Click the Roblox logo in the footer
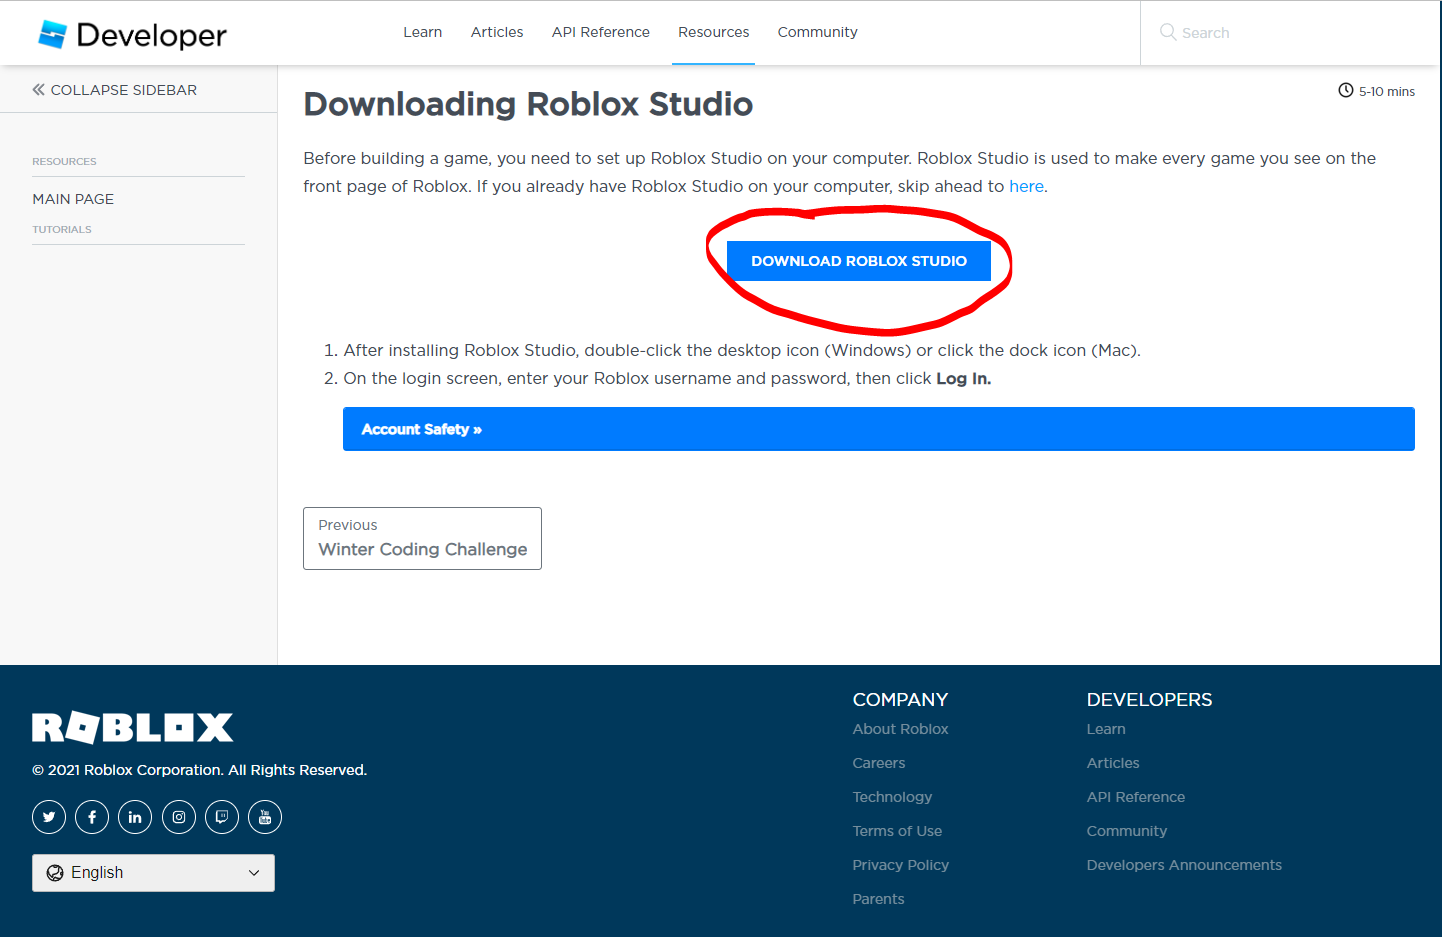The image size is (1442, 937). click(x=132, y=727)
